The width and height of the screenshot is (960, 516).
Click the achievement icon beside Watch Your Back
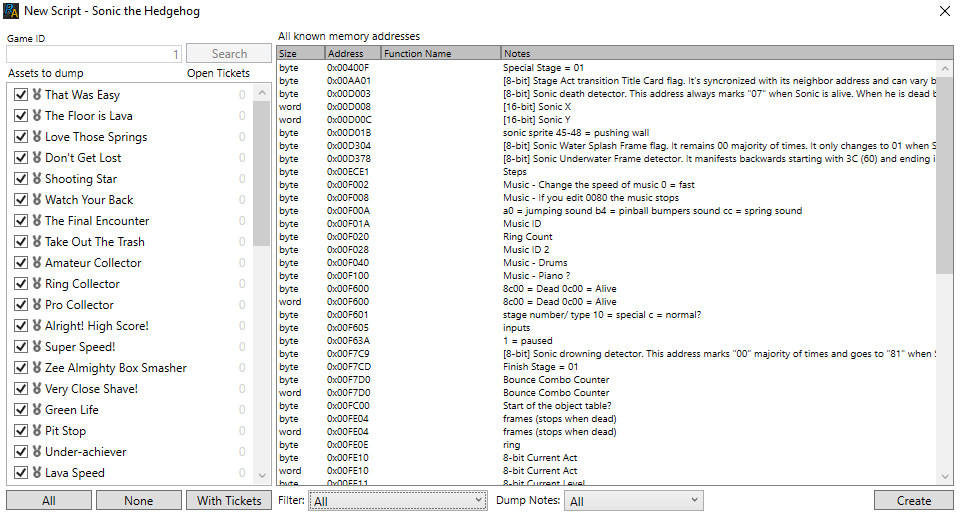[x=37, y=200]
